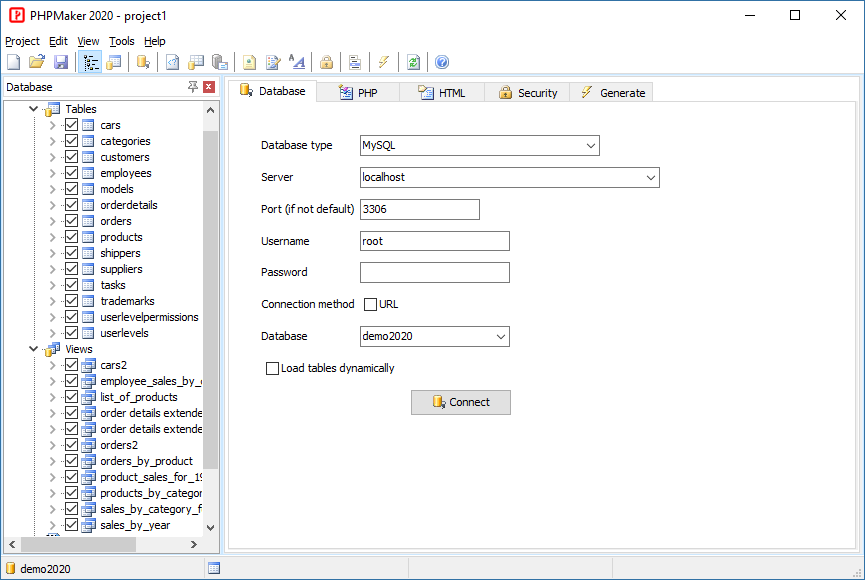Click the cylinder icon beside demo2020 in status bar
This screenshot has height=580, width=865.
(10, 568)
